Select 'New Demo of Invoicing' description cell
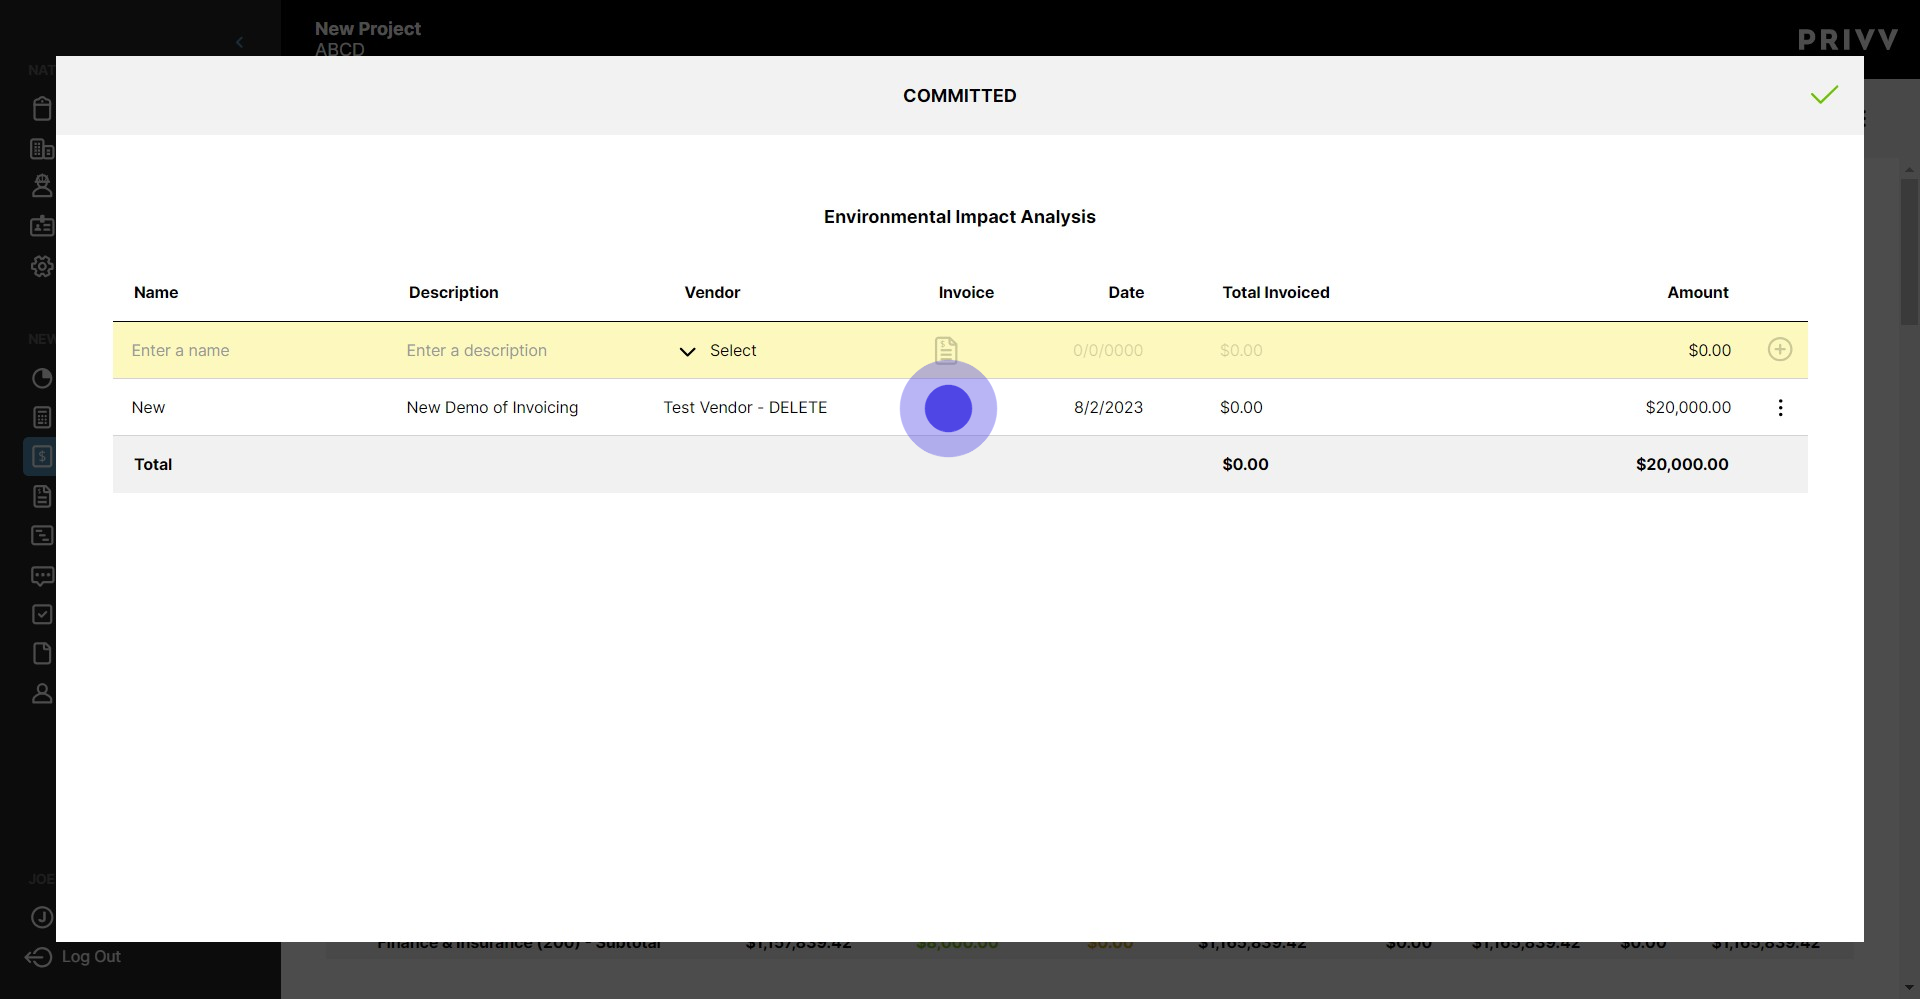Image resolution: width=1920 pixels, height=999 pixels. pyautogui.click(x=492, y=408)
